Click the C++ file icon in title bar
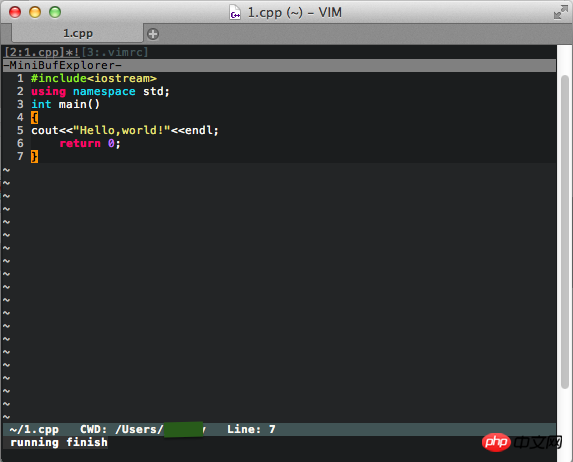This screenshot has width=573, height=462. pyautogui.click(x=235, y=12)
